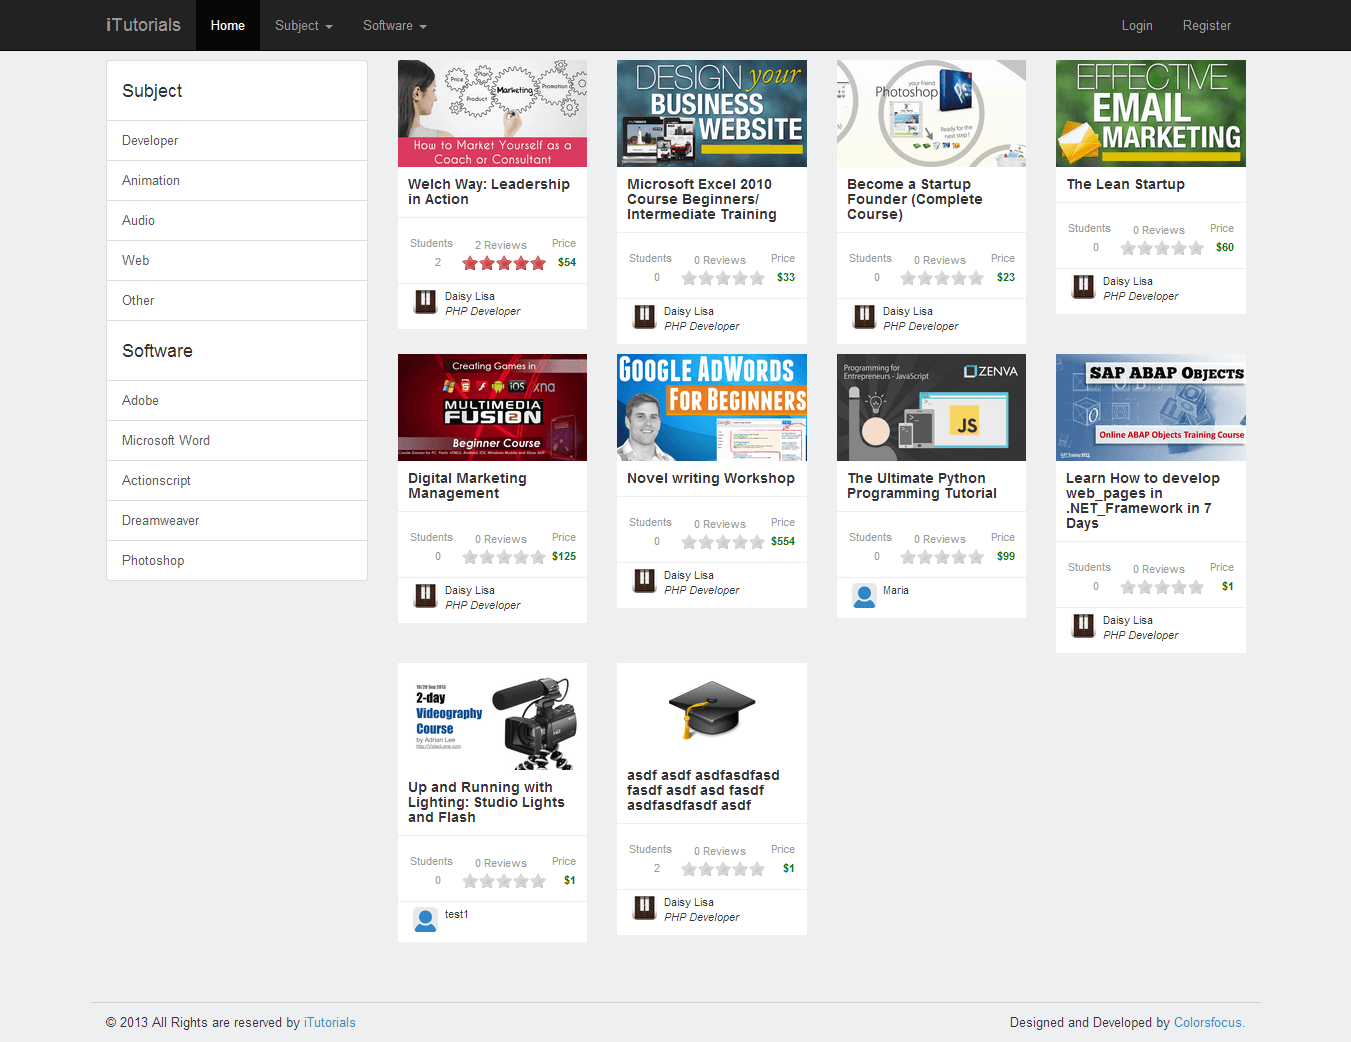Click Daisy Lisa avatar on The Lean Startup card
Image resolution: width=1351 pixels, height=1042 pixels.
pos(1083,286)
